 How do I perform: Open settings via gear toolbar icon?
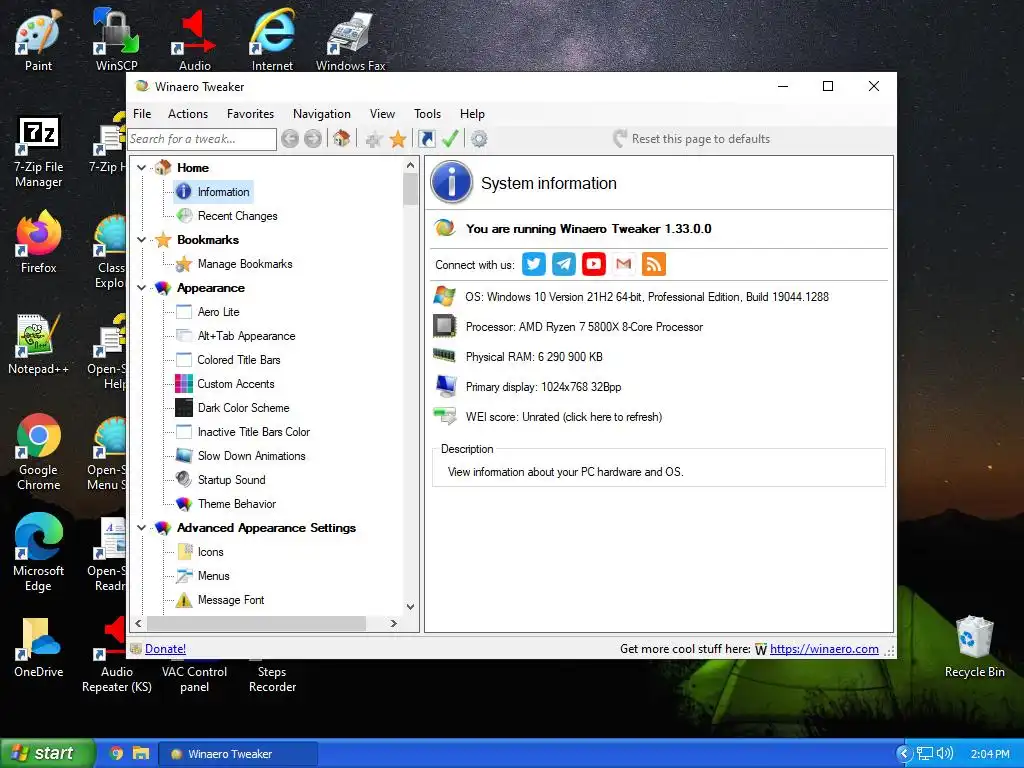coord(479,138)
